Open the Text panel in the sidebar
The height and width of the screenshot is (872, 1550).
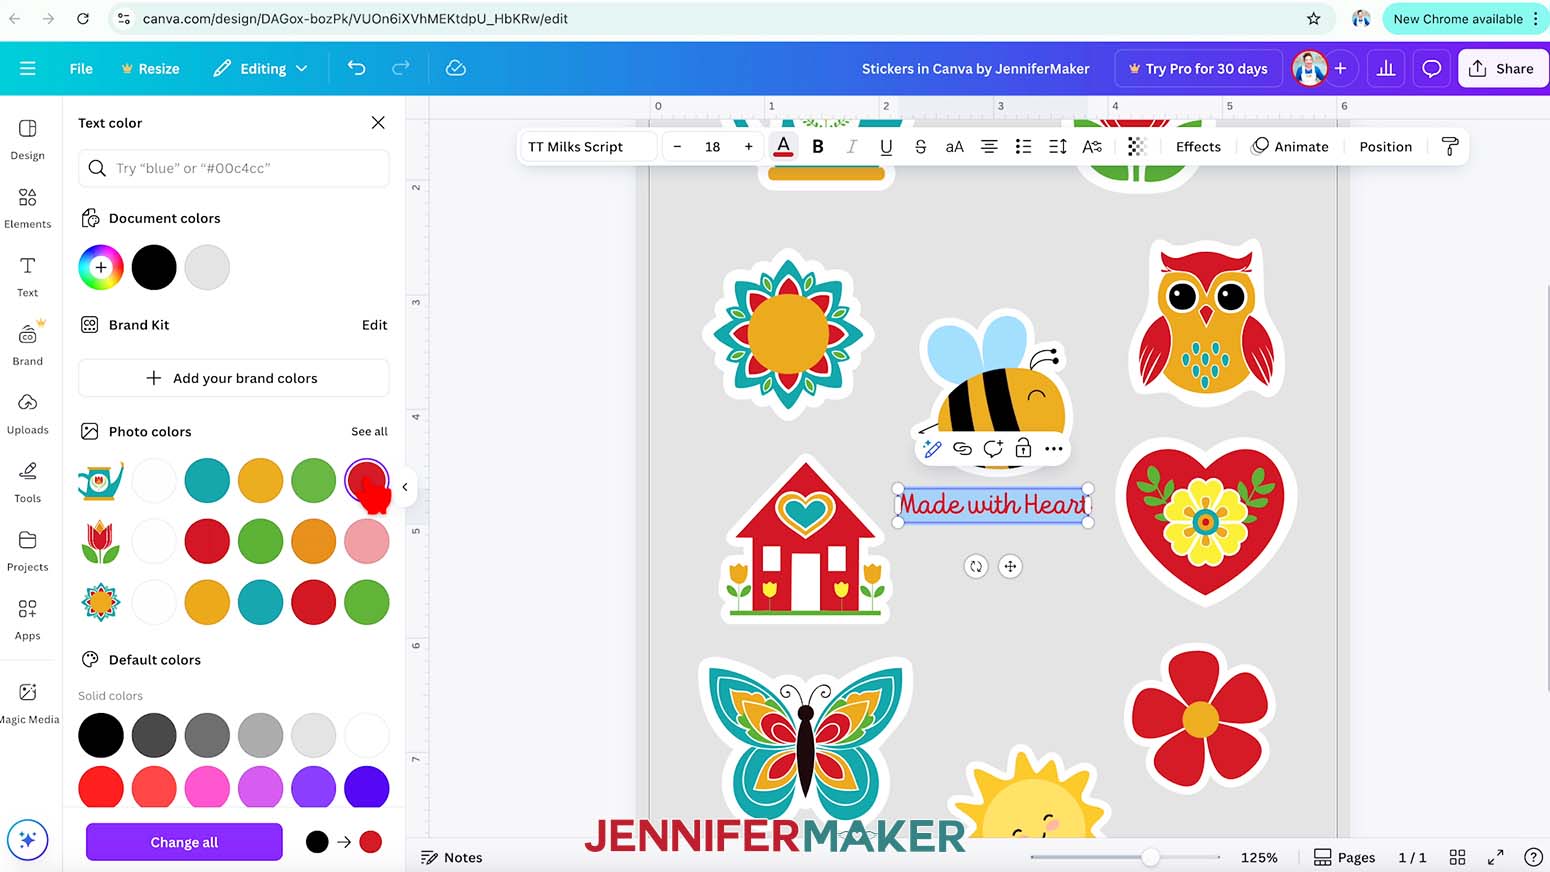click(x=28, y=276)
